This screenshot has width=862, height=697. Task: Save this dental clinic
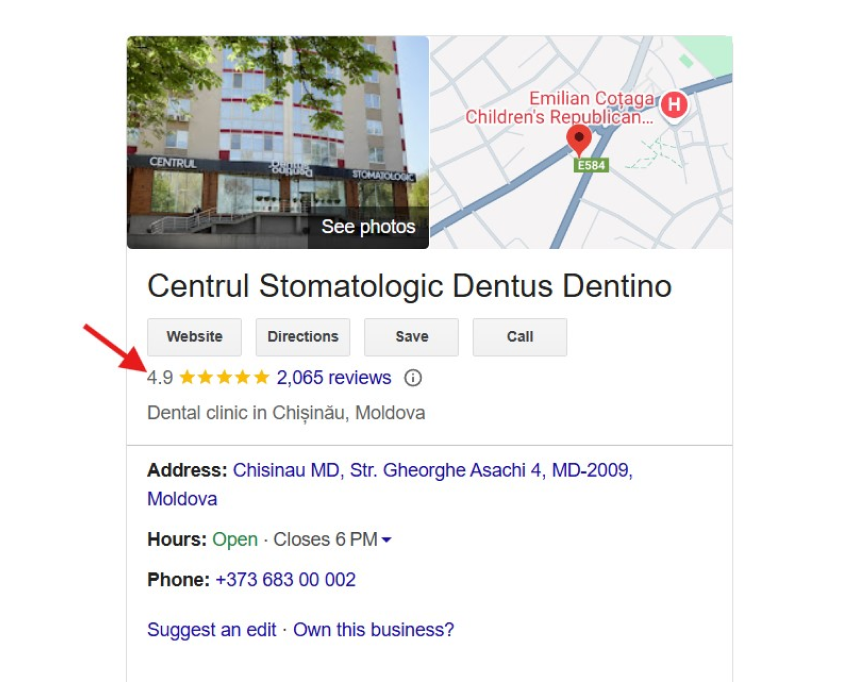coord(411,337)
